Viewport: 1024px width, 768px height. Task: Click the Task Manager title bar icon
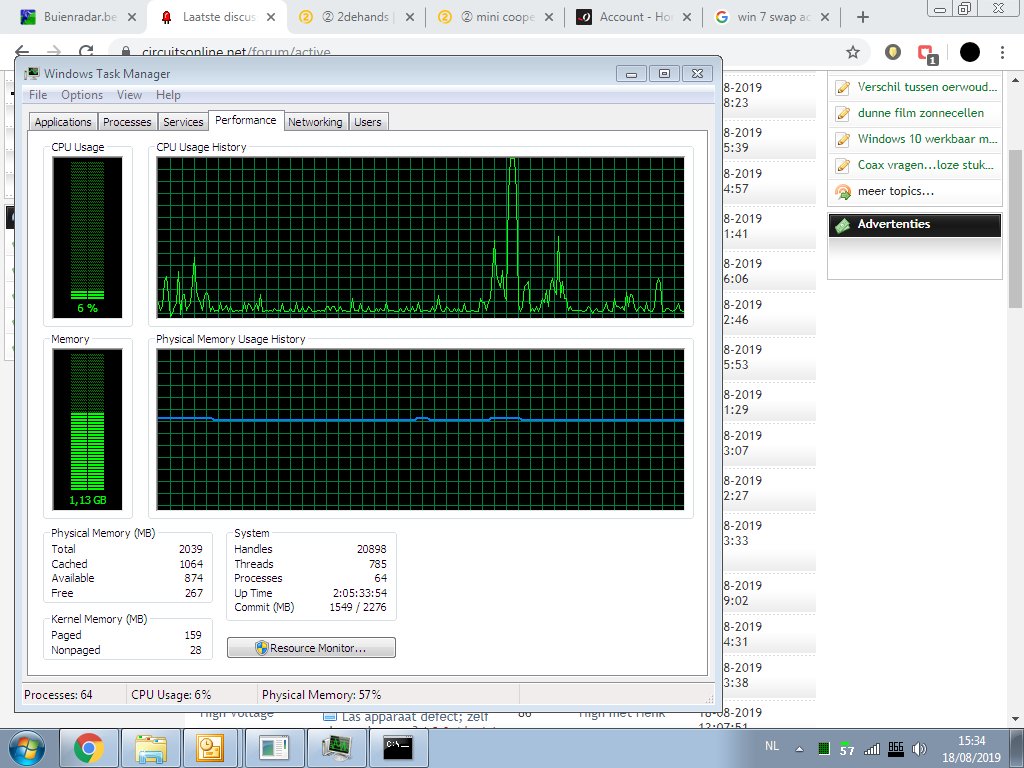click(x=31, y=73)
